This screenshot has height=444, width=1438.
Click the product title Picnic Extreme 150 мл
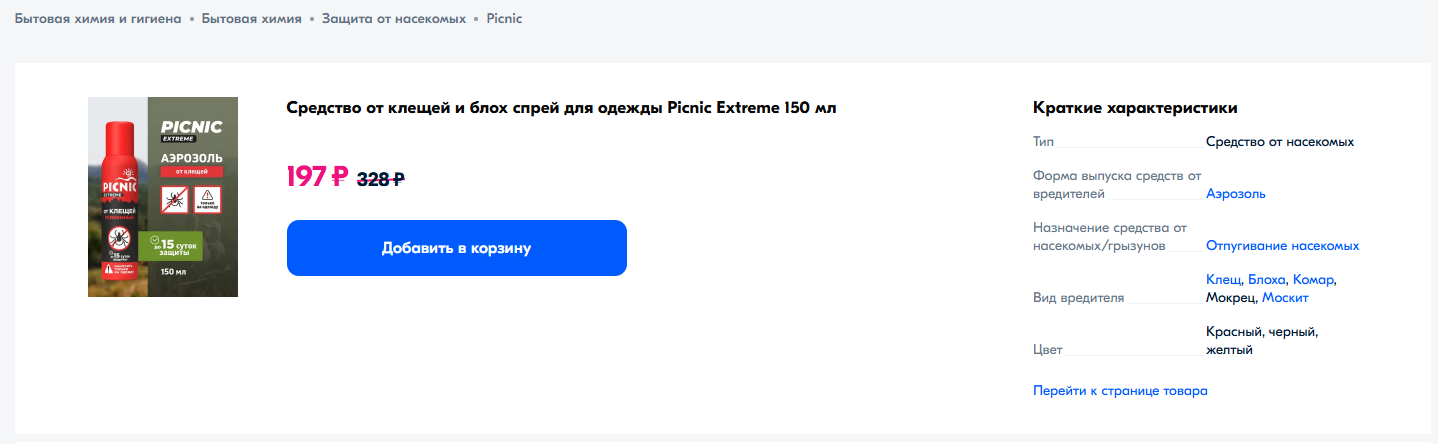tap(561, 108)
